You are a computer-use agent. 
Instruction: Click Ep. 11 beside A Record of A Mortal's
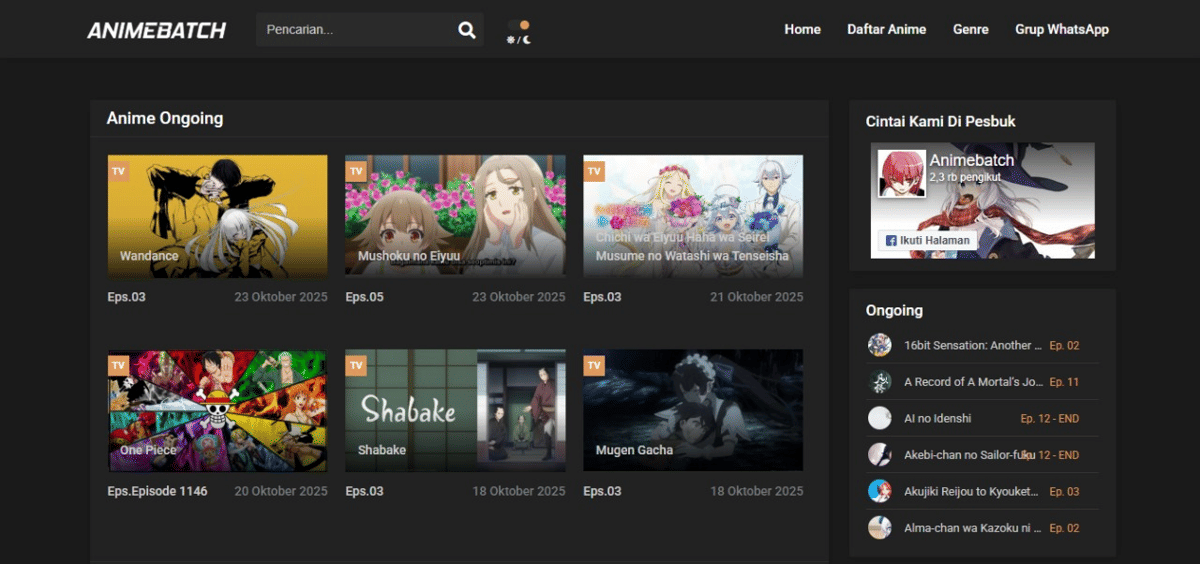(1064, 382)
